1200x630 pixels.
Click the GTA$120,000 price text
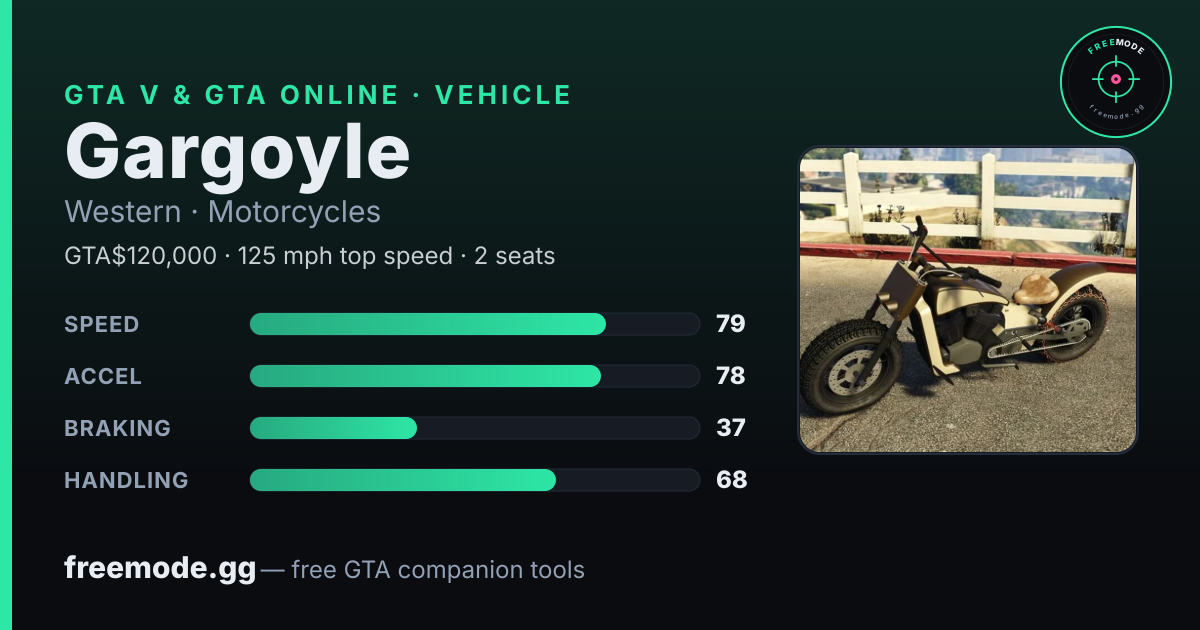pos(140,256)
